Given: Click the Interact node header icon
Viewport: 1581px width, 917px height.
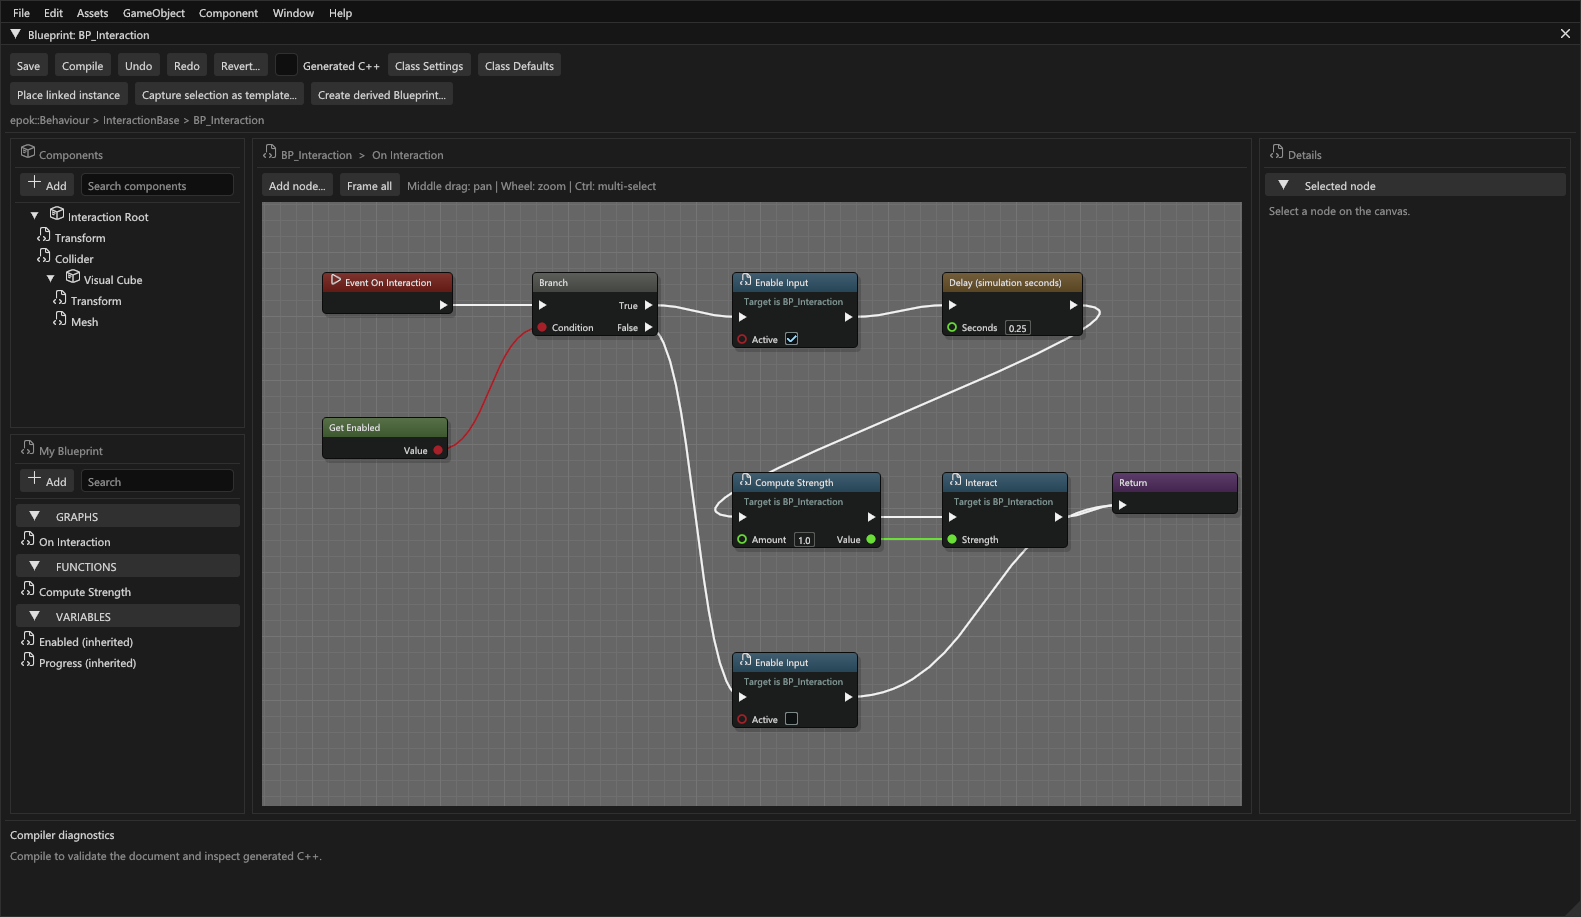Looking at the screenshot, I should coord(956,481).
